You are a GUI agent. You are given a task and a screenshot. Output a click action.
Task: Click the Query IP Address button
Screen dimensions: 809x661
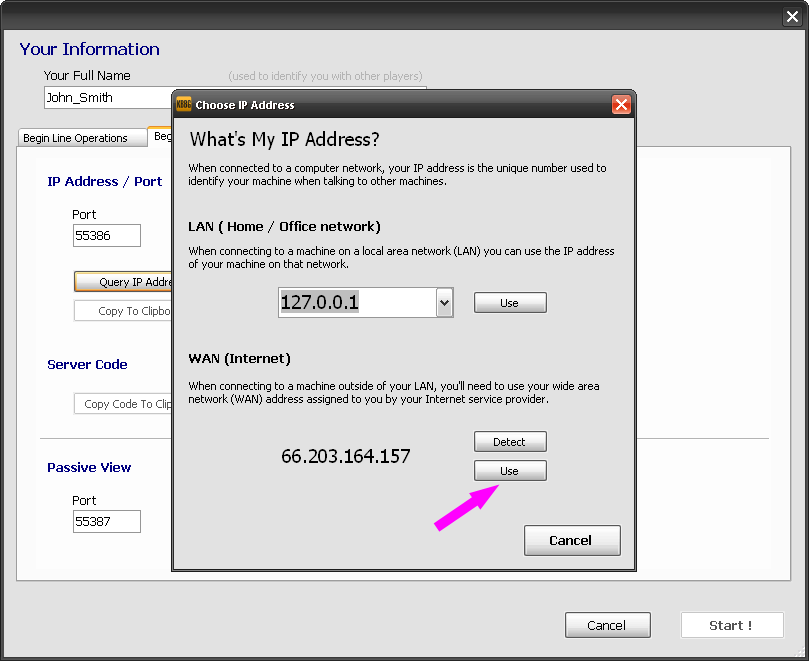point(124,282)
